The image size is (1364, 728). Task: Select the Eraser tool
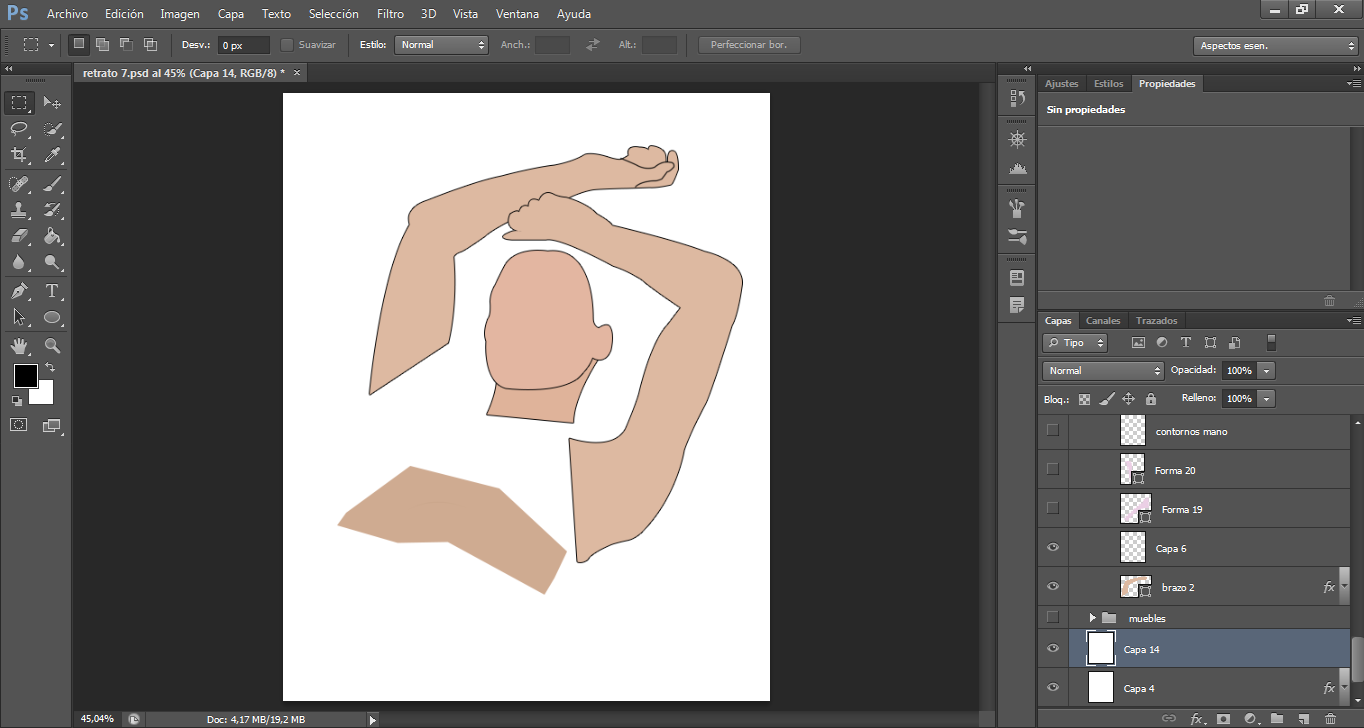19,236
